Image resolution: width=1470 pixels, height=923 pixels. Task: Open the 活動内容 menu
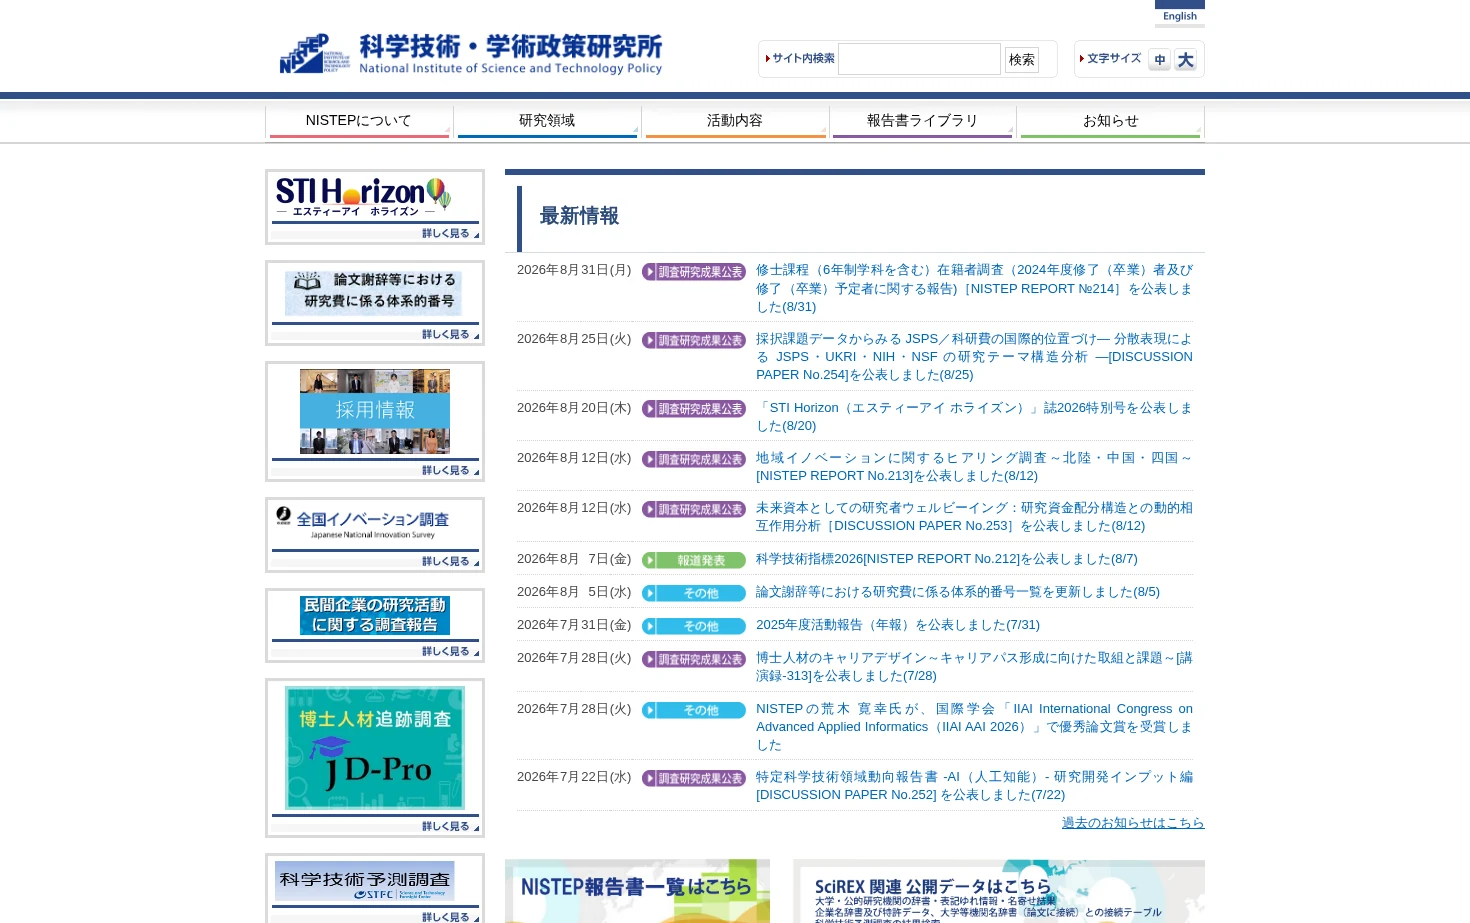point(735,121)
